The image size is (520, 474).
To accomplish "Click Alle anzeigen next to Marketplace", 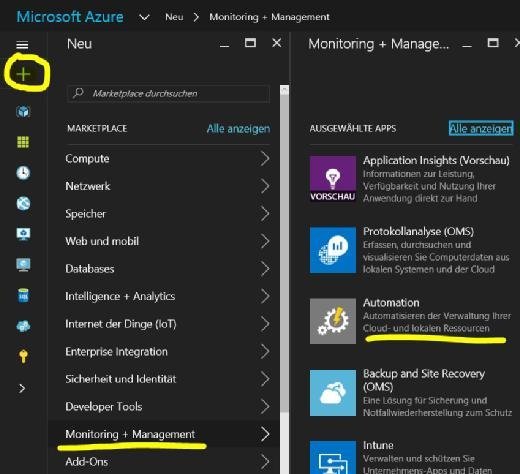I will (238, 129).
